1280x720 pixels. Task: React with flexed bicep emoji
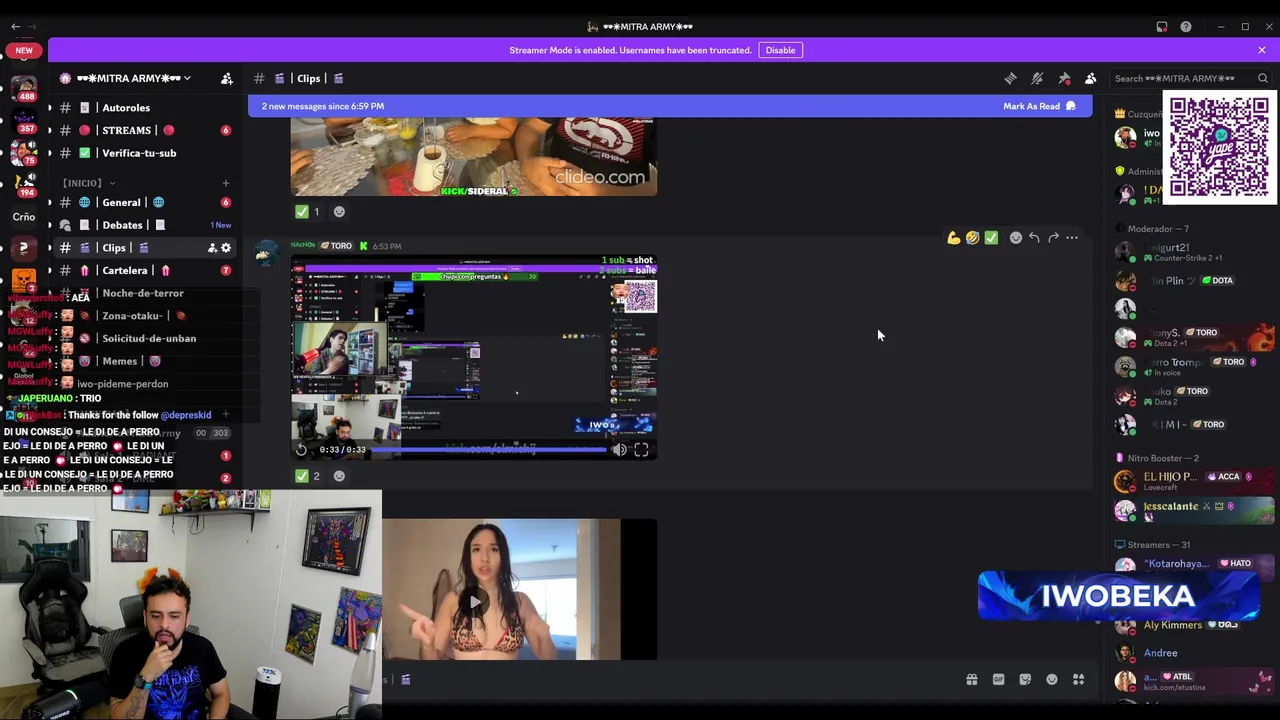[954, 238]
